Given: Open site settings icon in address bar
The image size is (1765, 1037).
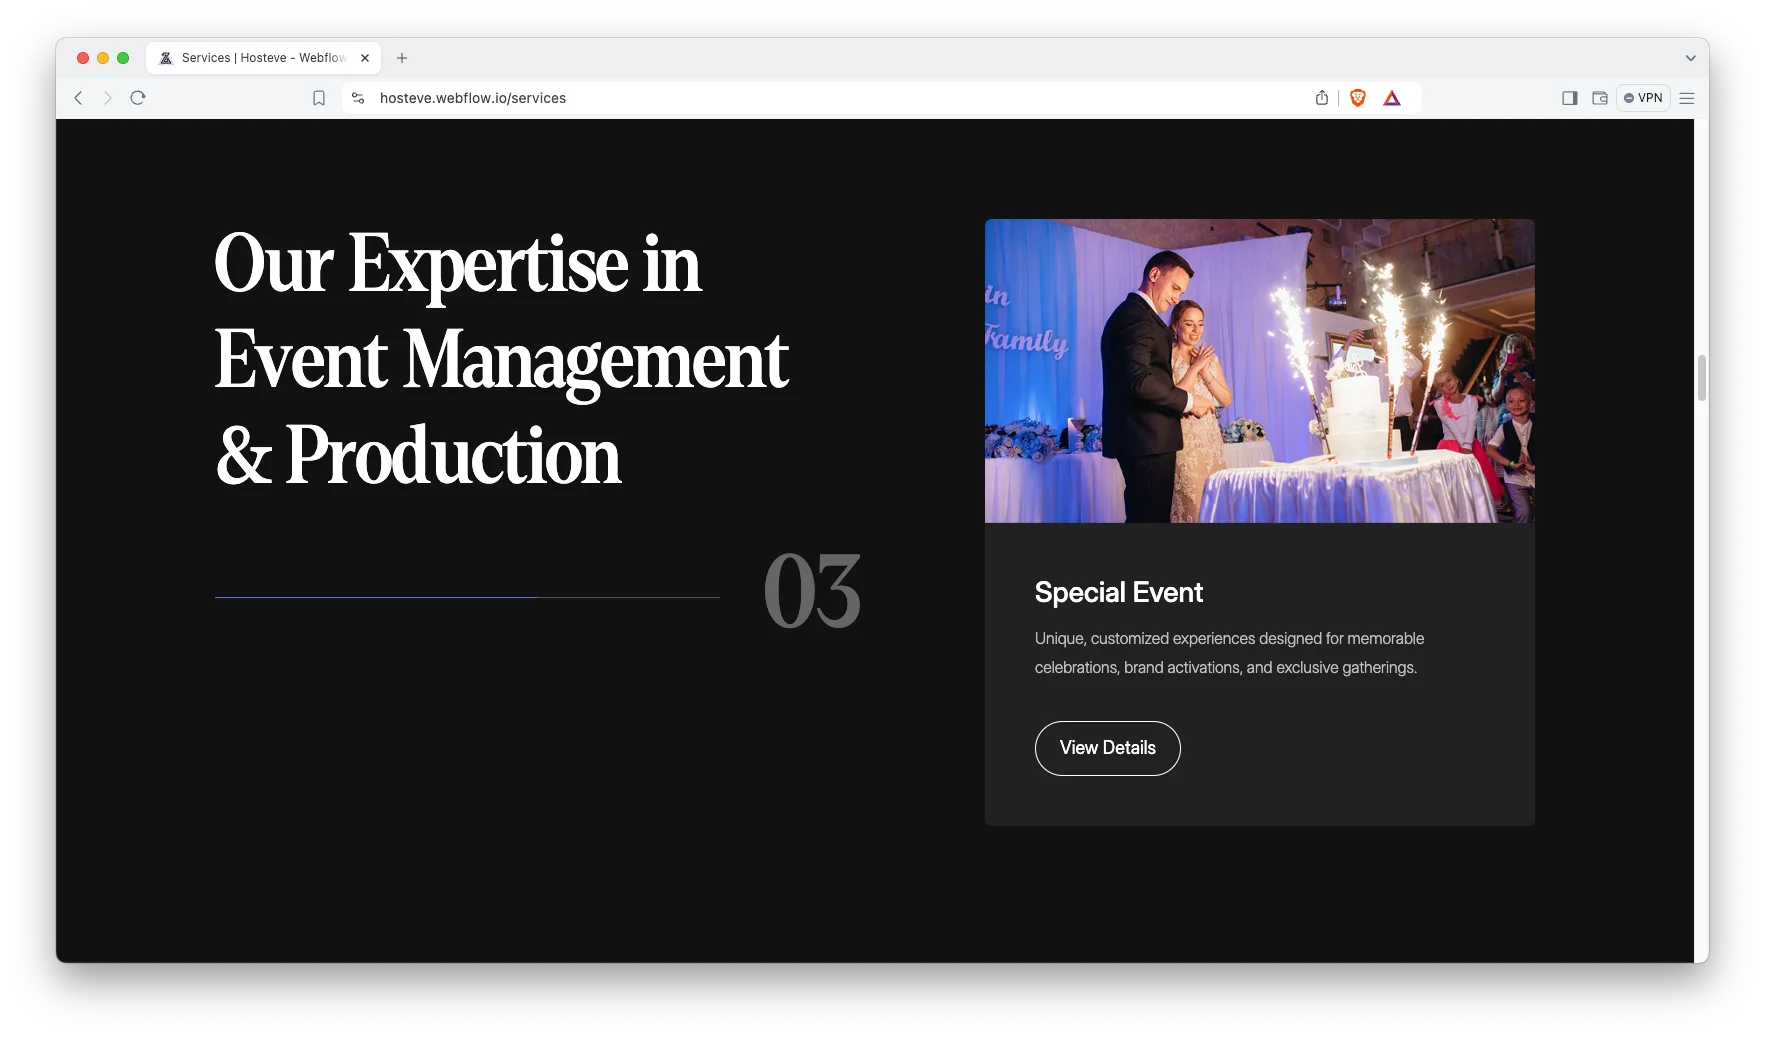Looking at the screenshot, I should click(x=358, y=98).
